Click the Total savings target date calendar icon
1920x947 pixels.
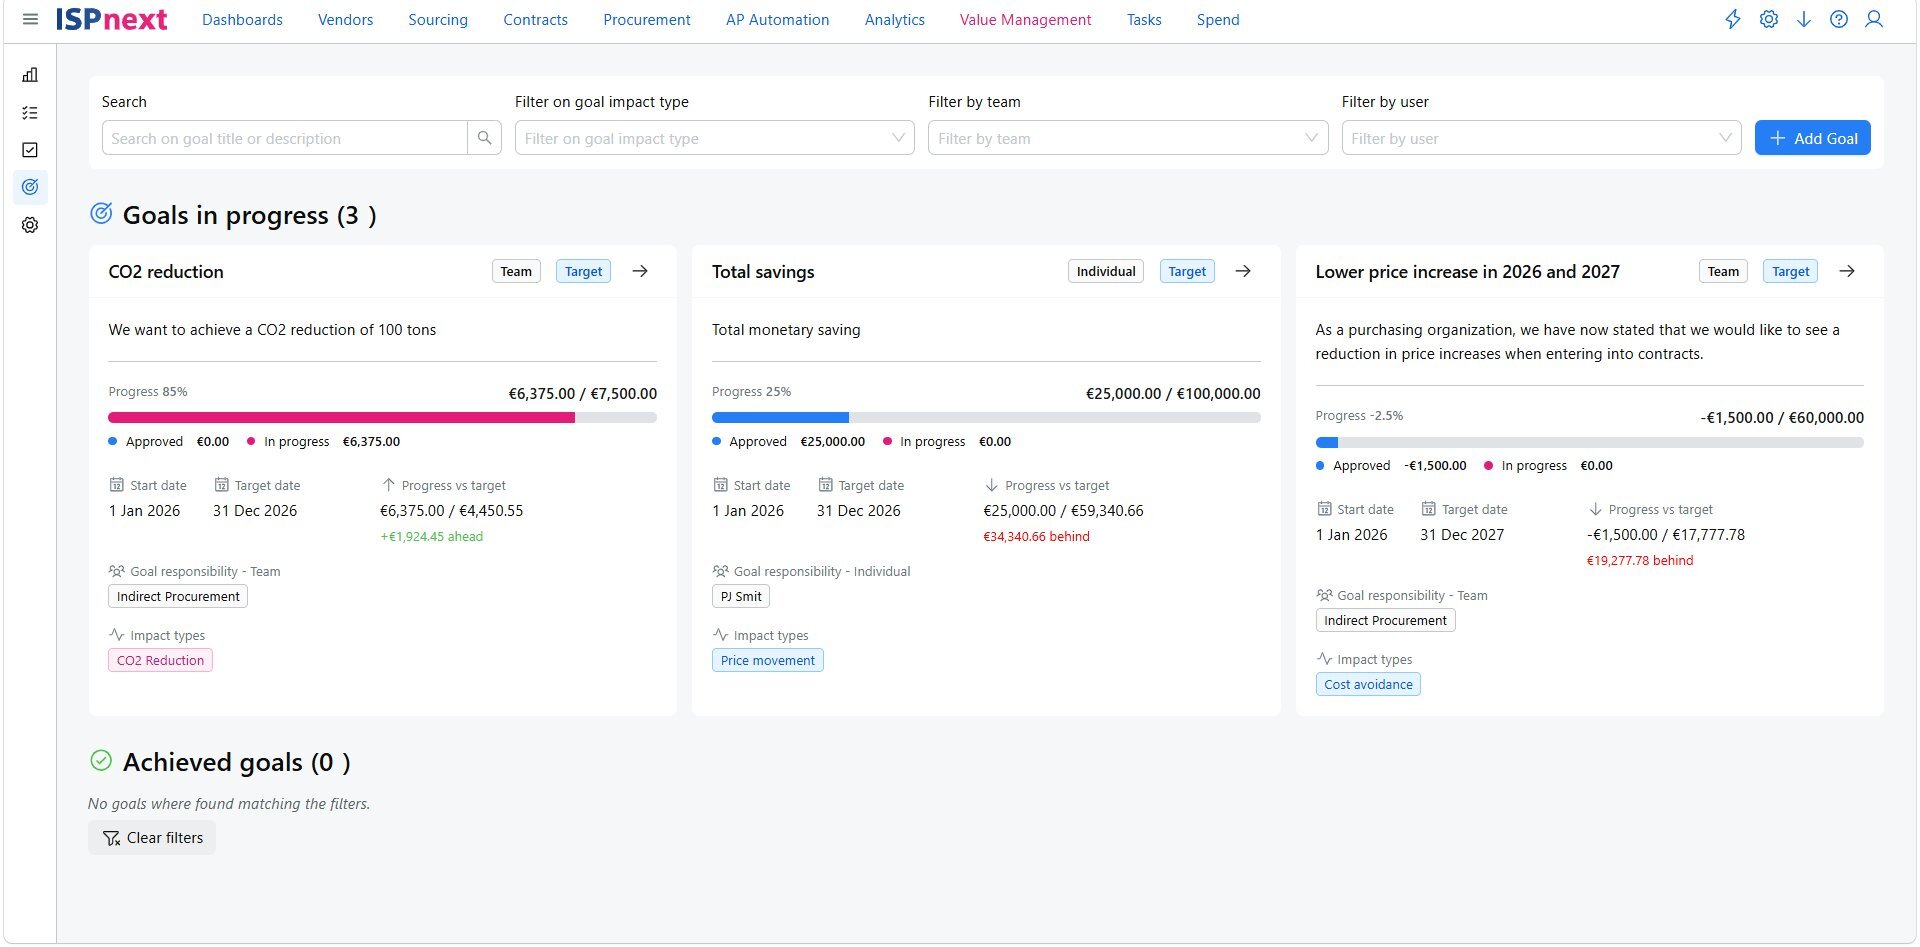(825, 485)
